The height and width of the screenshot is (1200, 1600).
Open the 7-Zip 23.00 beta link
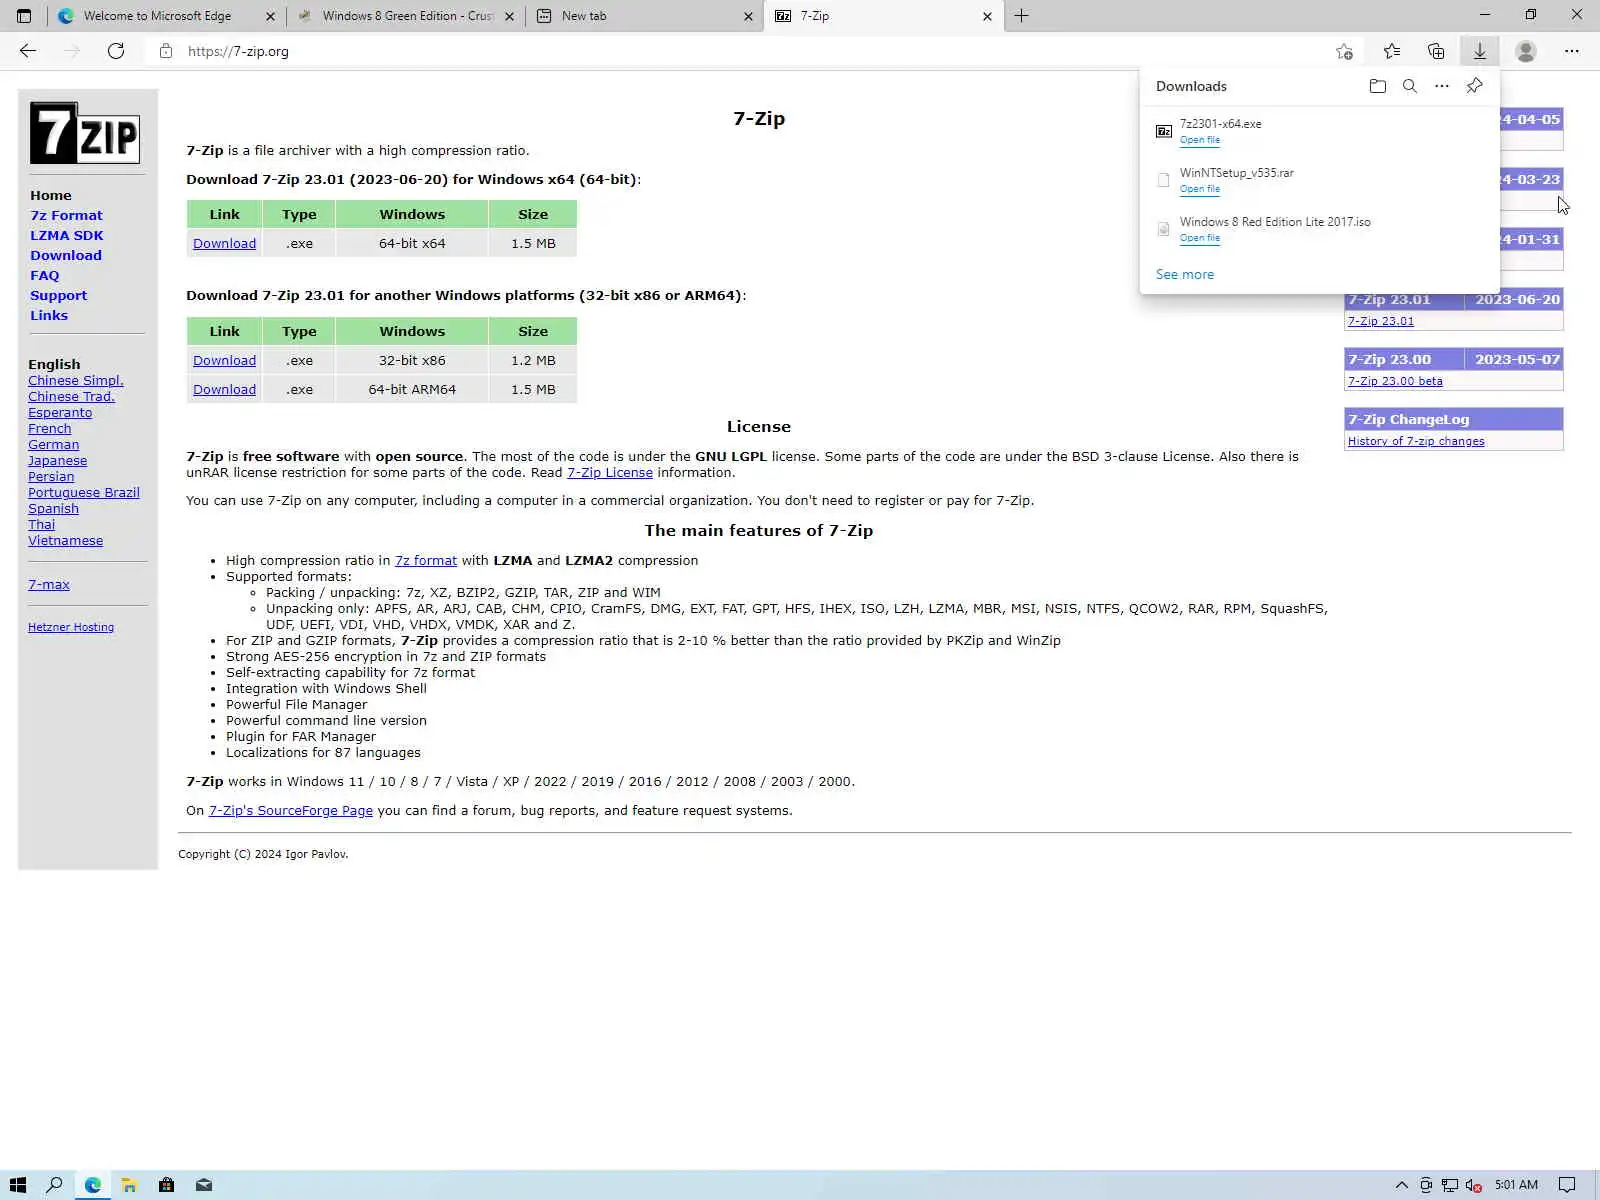click(x=1395, y=381)
